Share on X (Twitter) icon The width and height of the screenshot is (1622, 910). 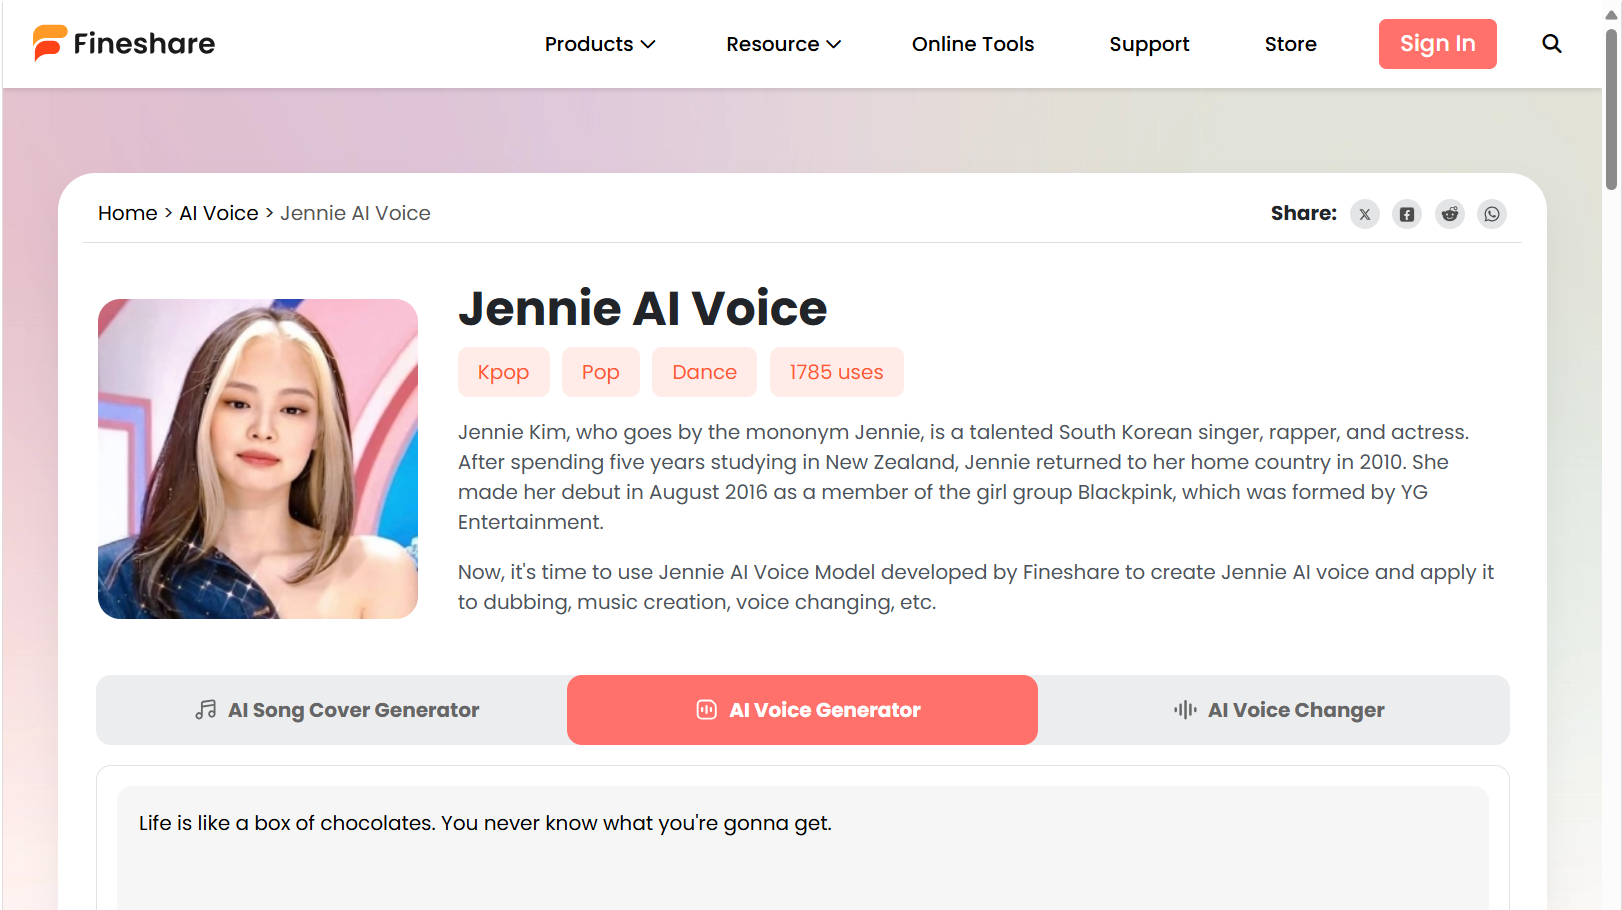1364,214
